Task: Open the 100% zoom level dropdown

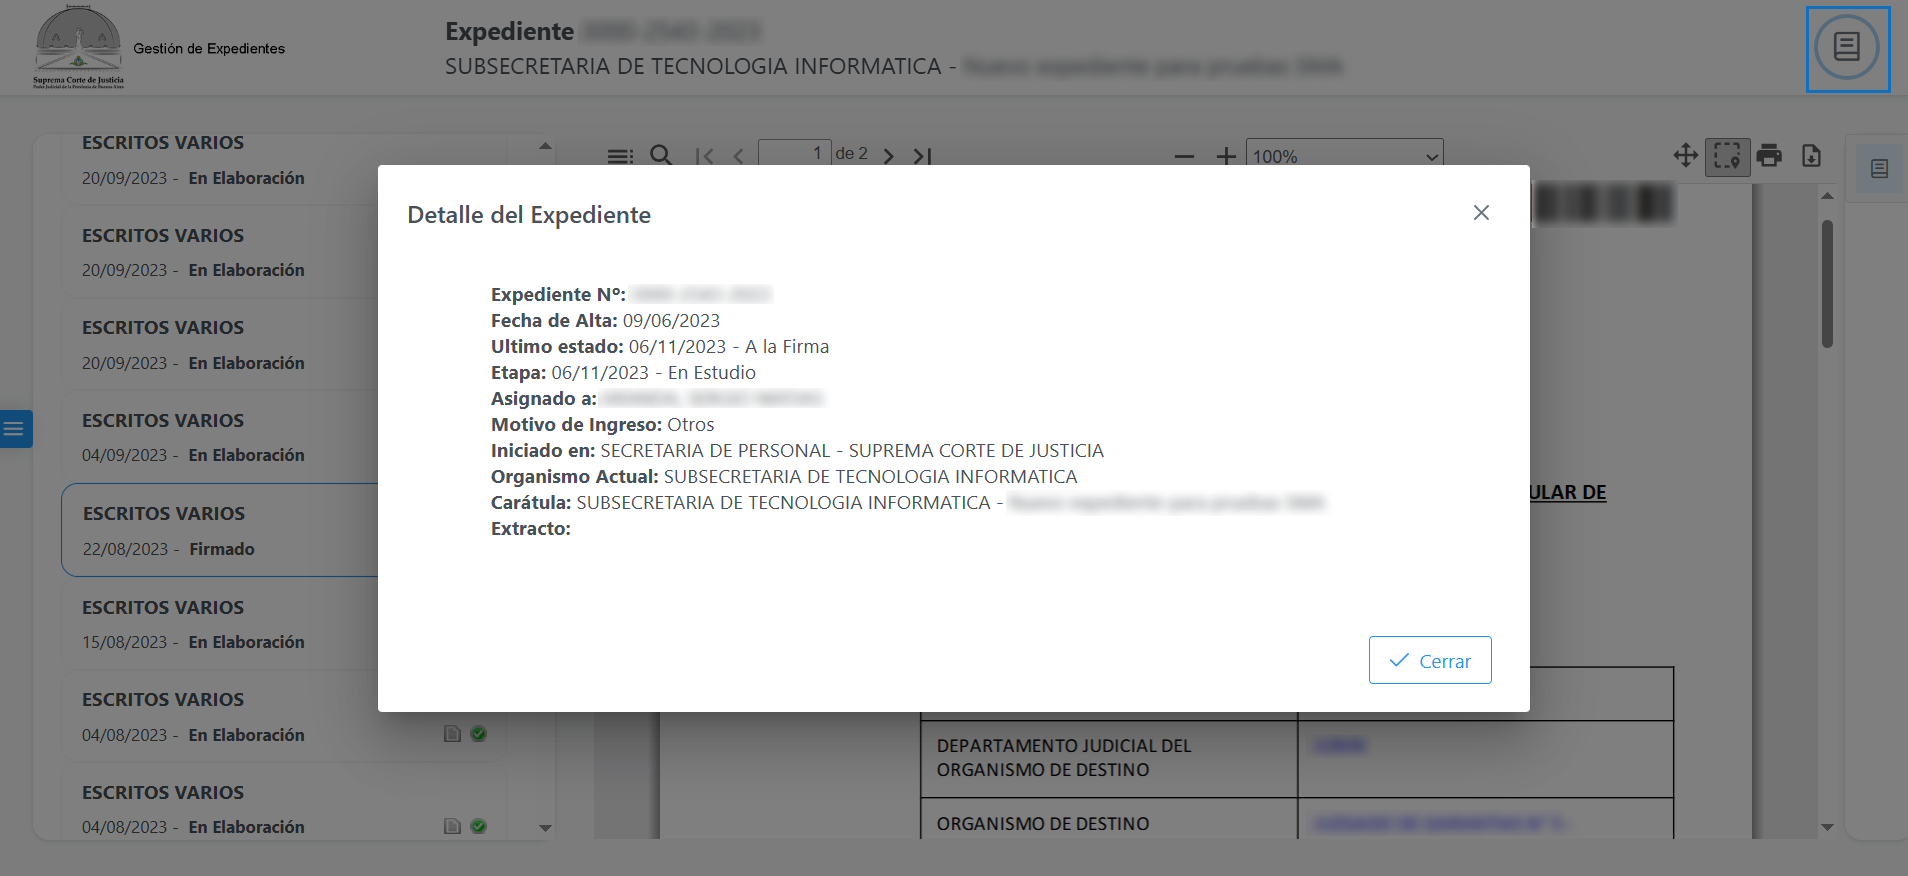Action: (x=1344, y=156)
